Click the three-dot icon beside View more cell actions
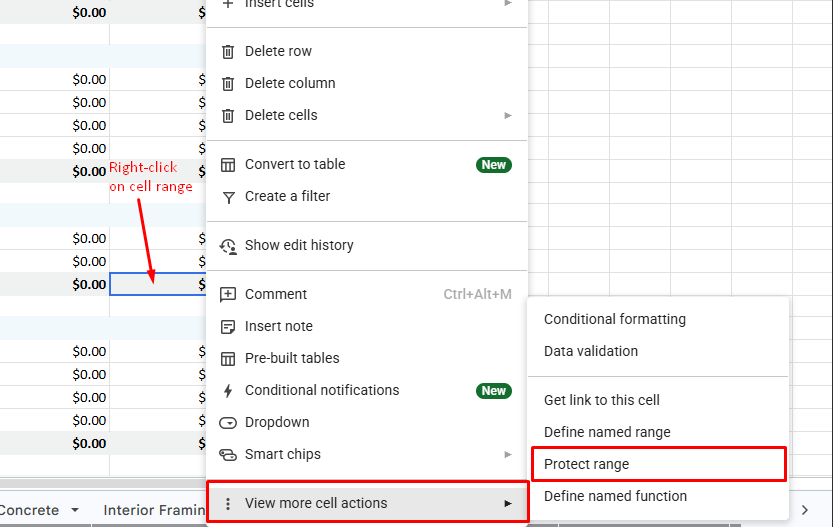Viewport: 833px width, 527px height. pyautogui.click(x=228, y=504)
